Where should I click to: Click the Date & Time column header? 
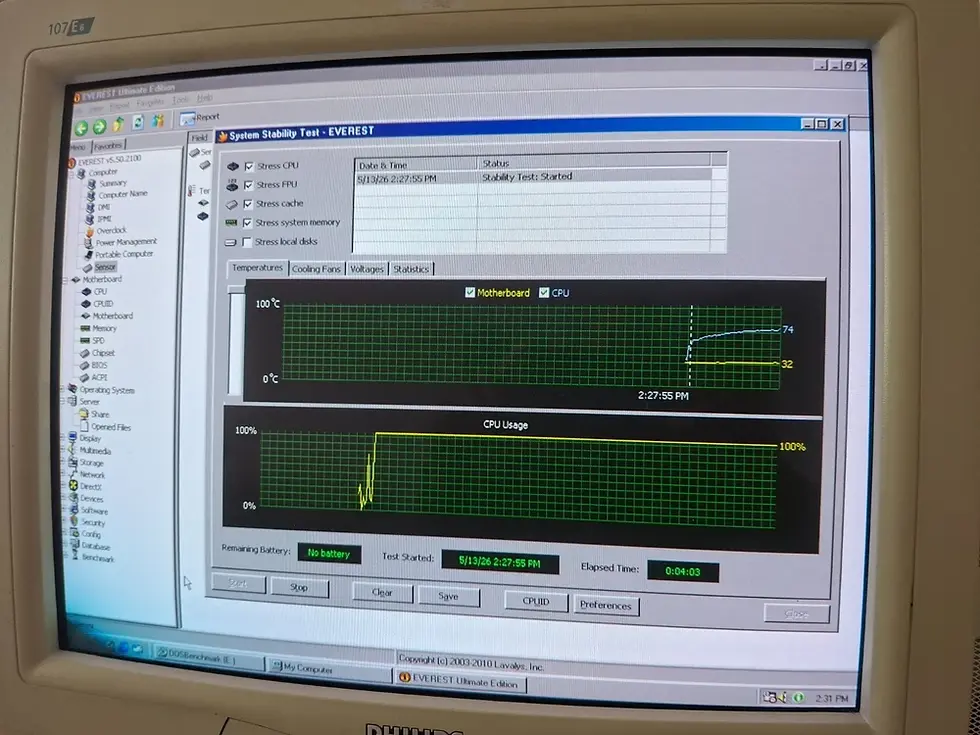pos(416,164)
